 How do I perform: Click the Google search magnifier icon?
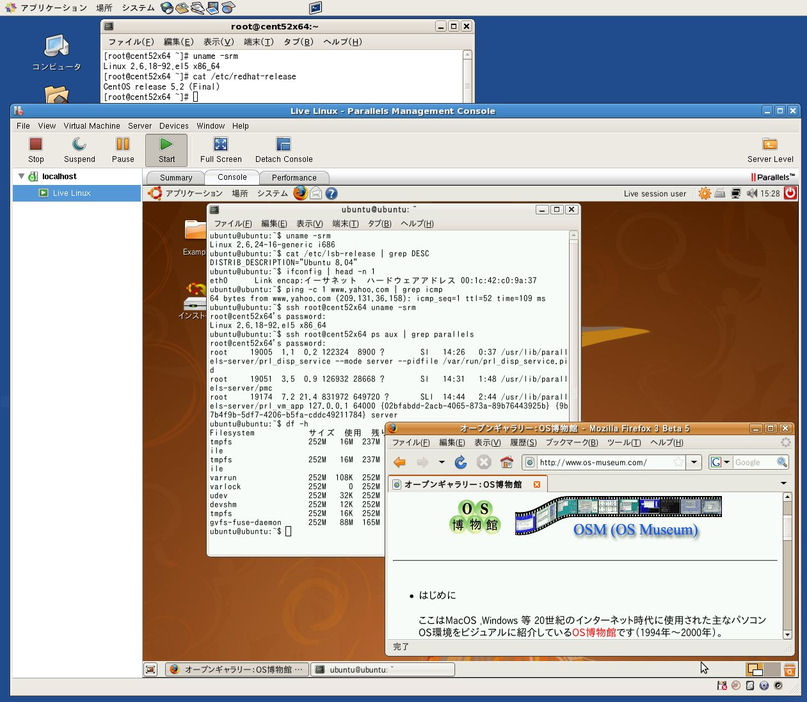coord(782,462)
